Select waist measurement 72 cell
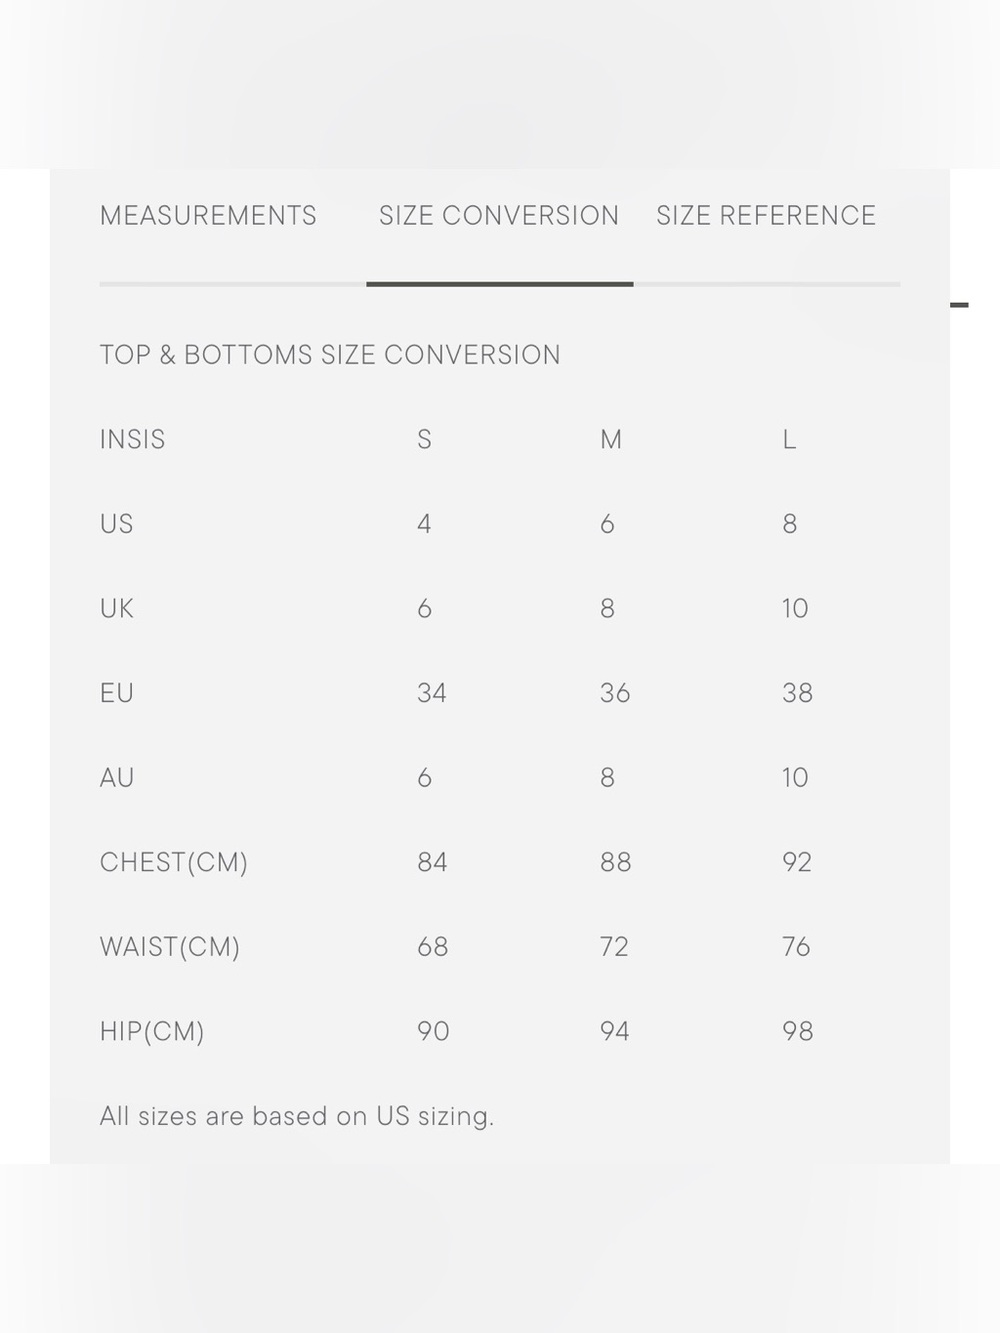1000x1333 pixels. 614,947
